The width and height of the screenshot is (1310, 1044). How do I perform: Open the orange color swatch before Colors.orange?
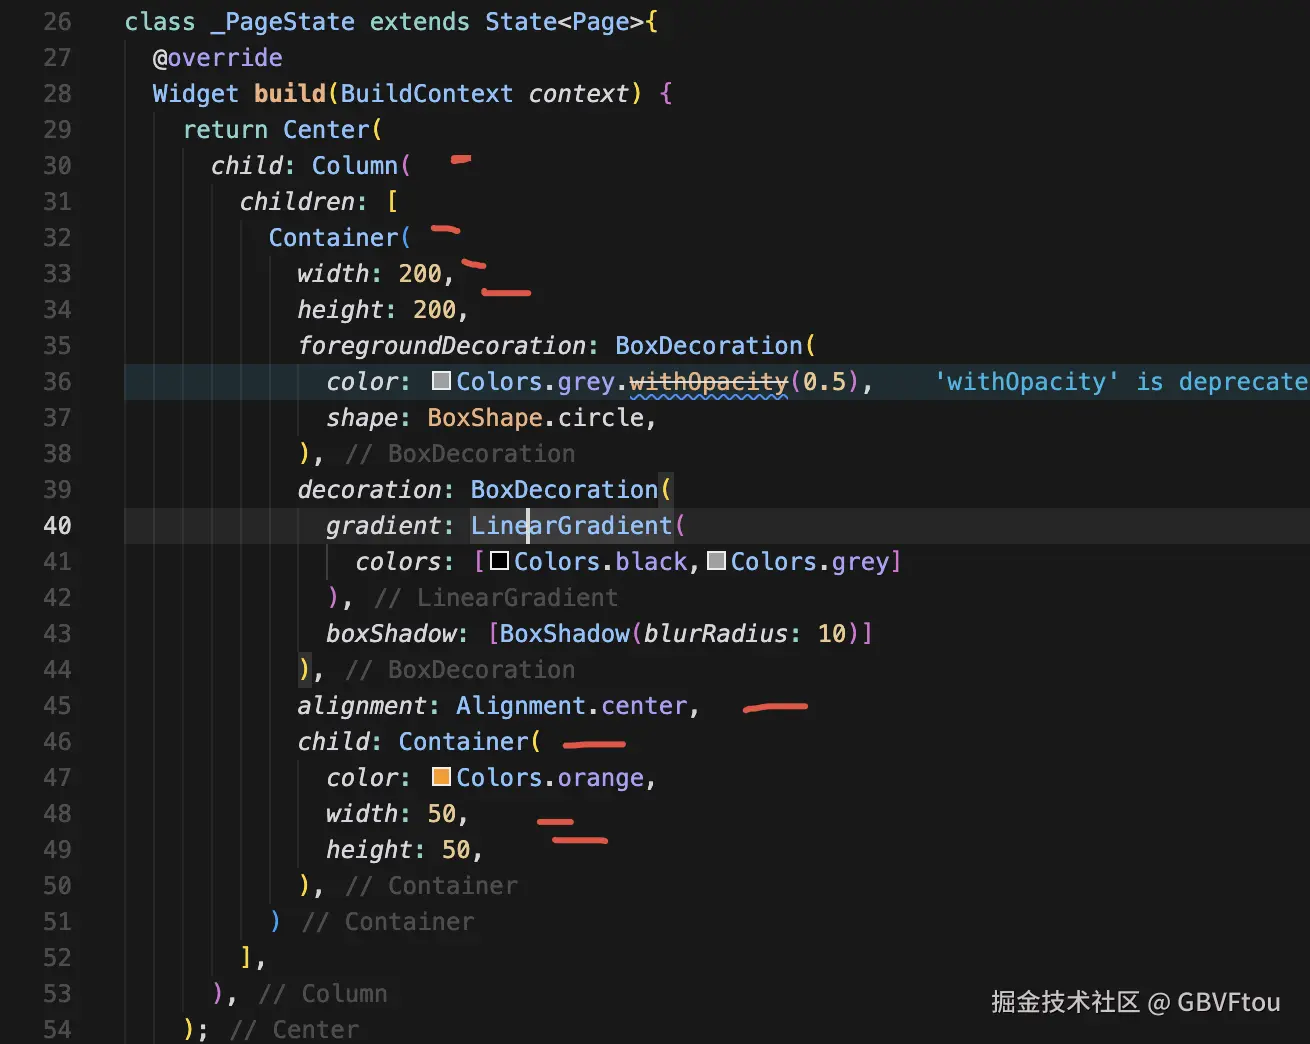click(441, 777)
